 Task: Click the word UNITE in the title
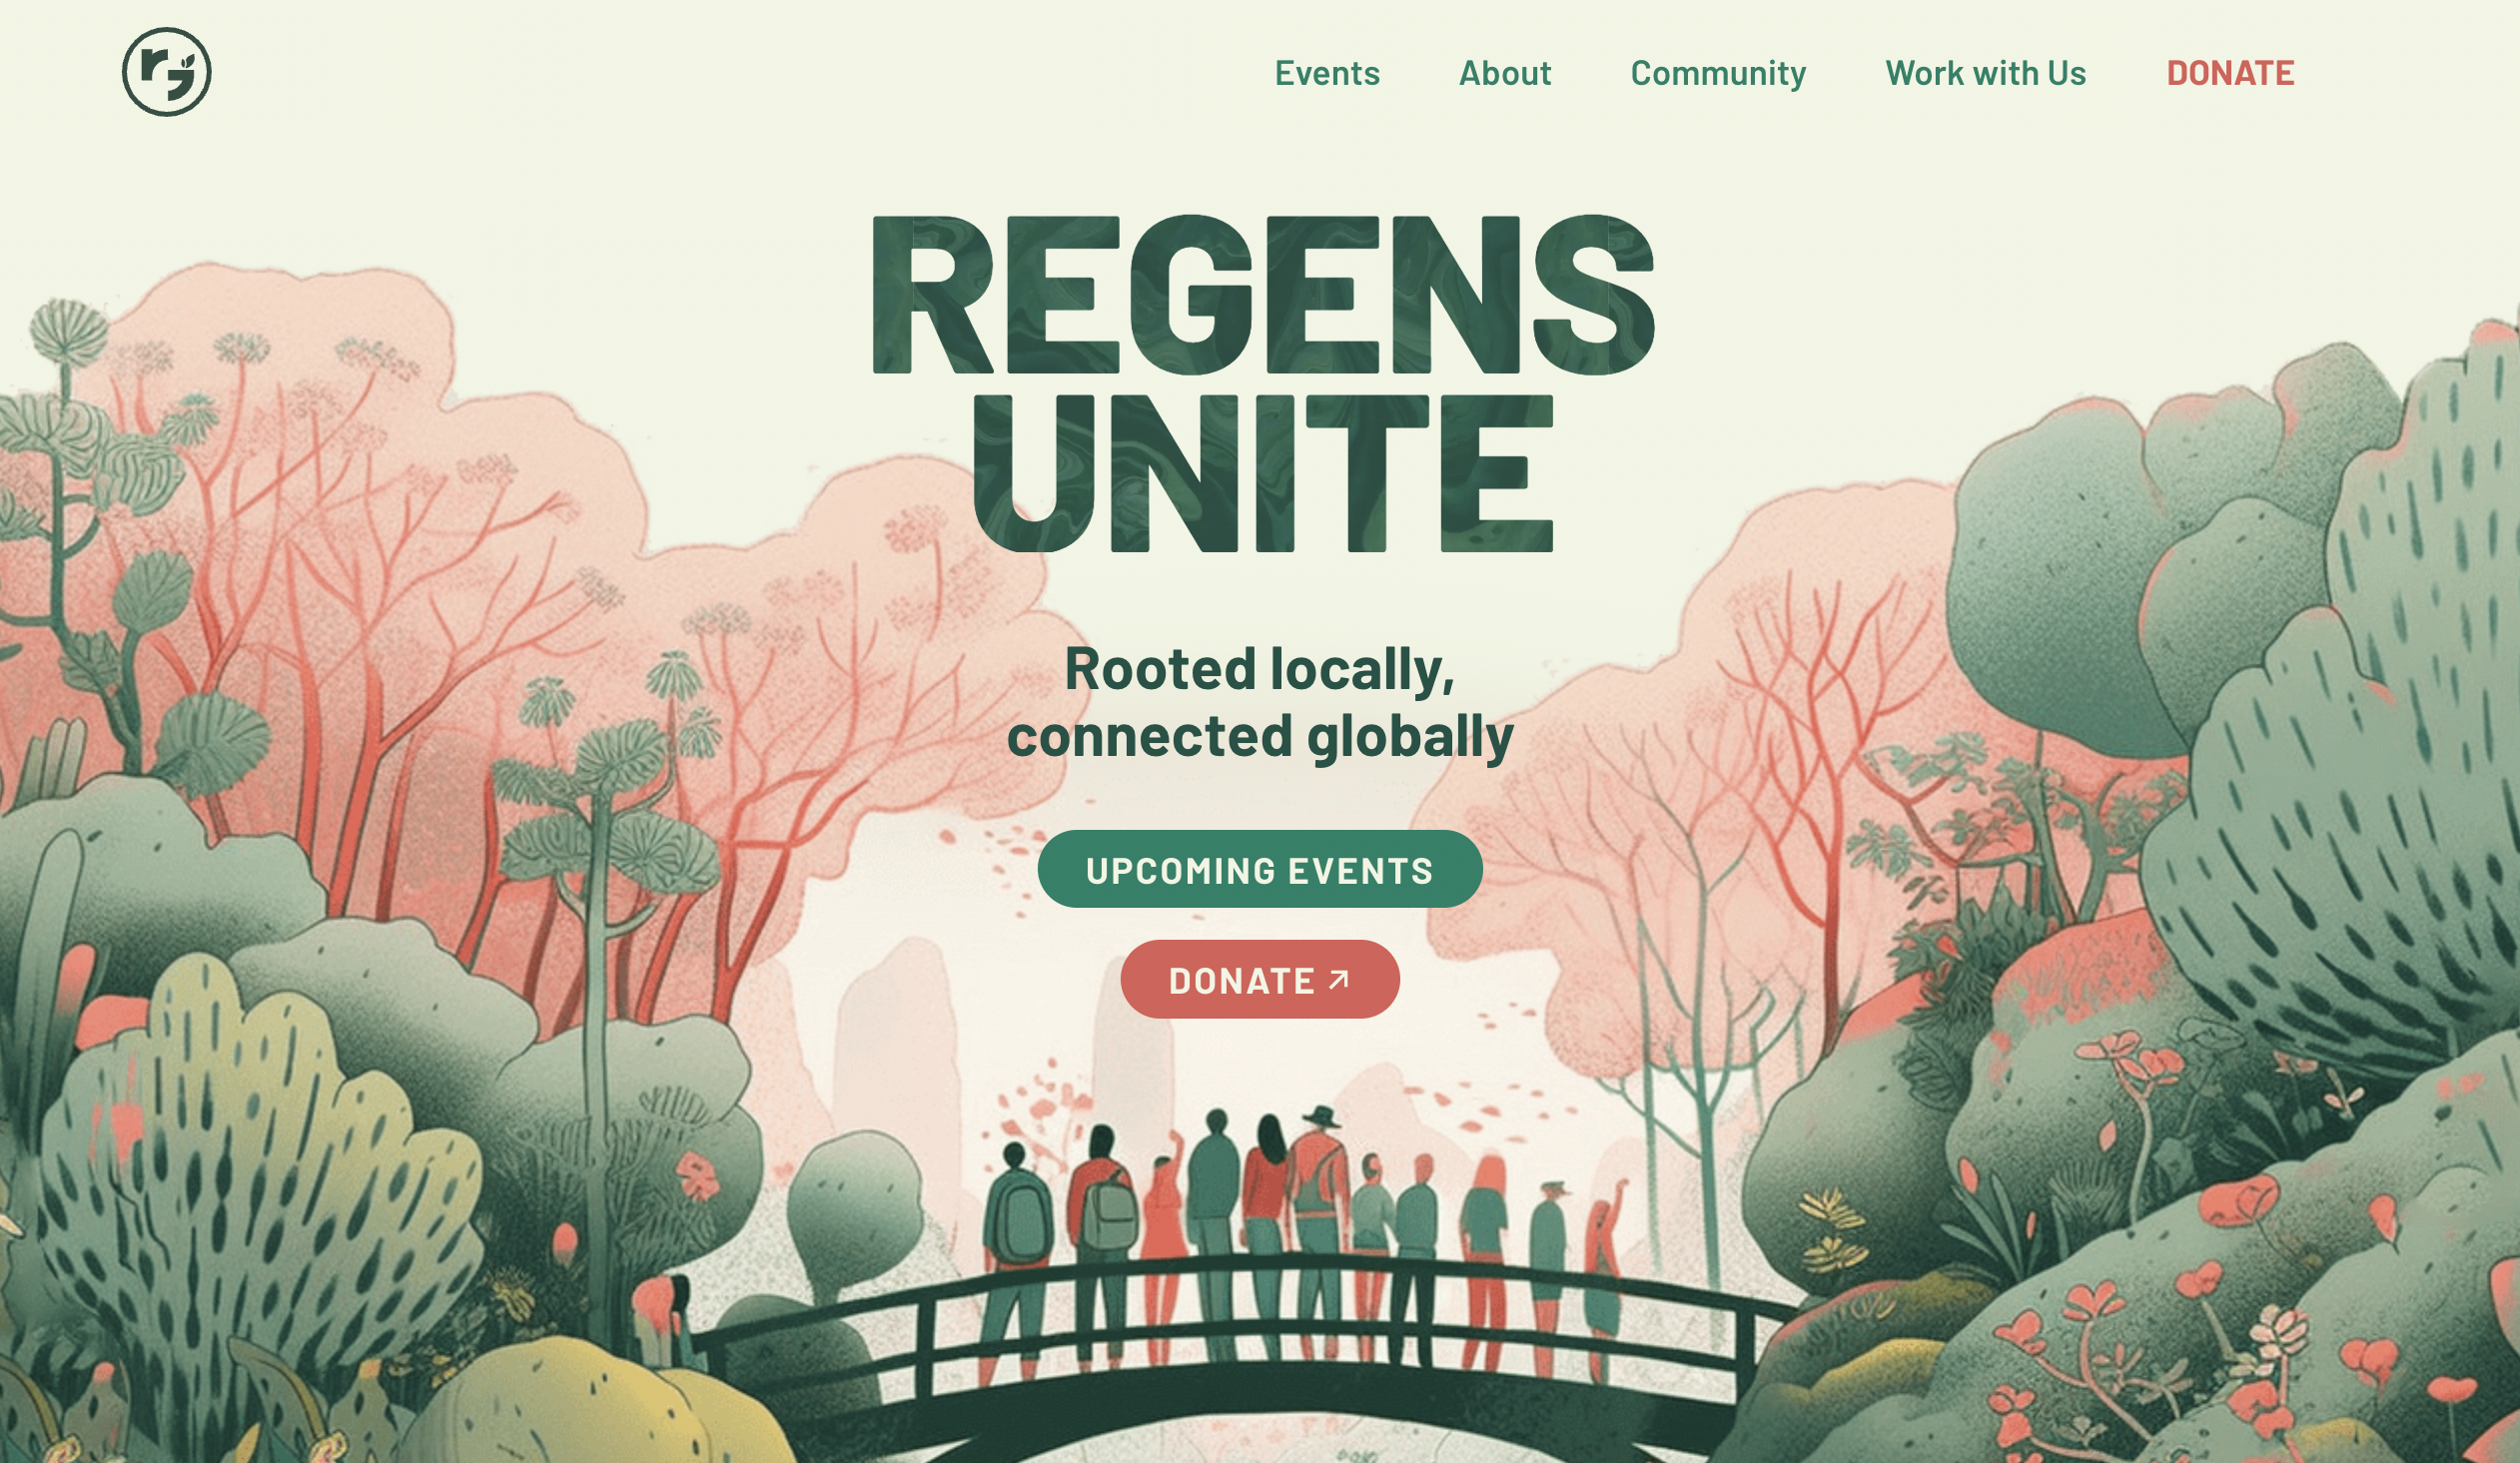(x=1262, y=473)
